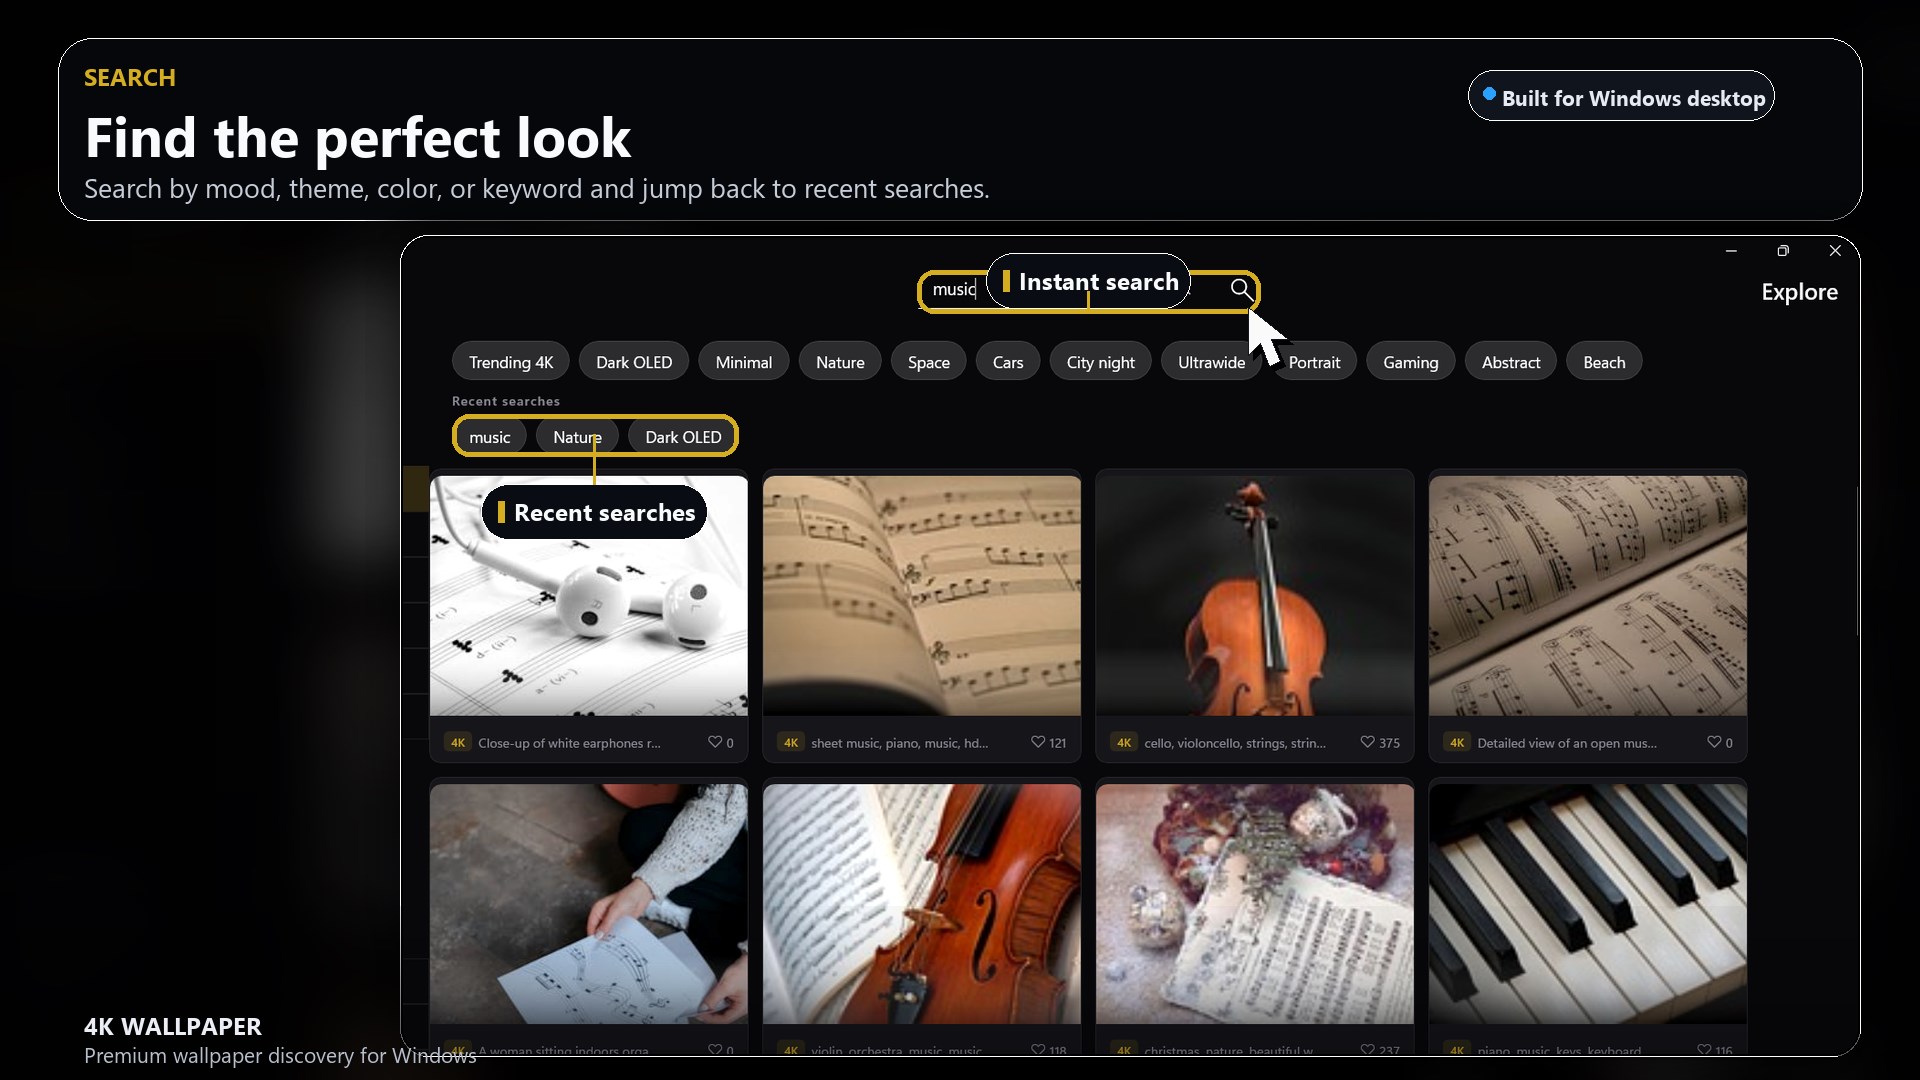The width and height of the screenshot is (1920, 1080).
Task: Click 4K badge on detailed view card
Action: click(x=1457, y=742)
